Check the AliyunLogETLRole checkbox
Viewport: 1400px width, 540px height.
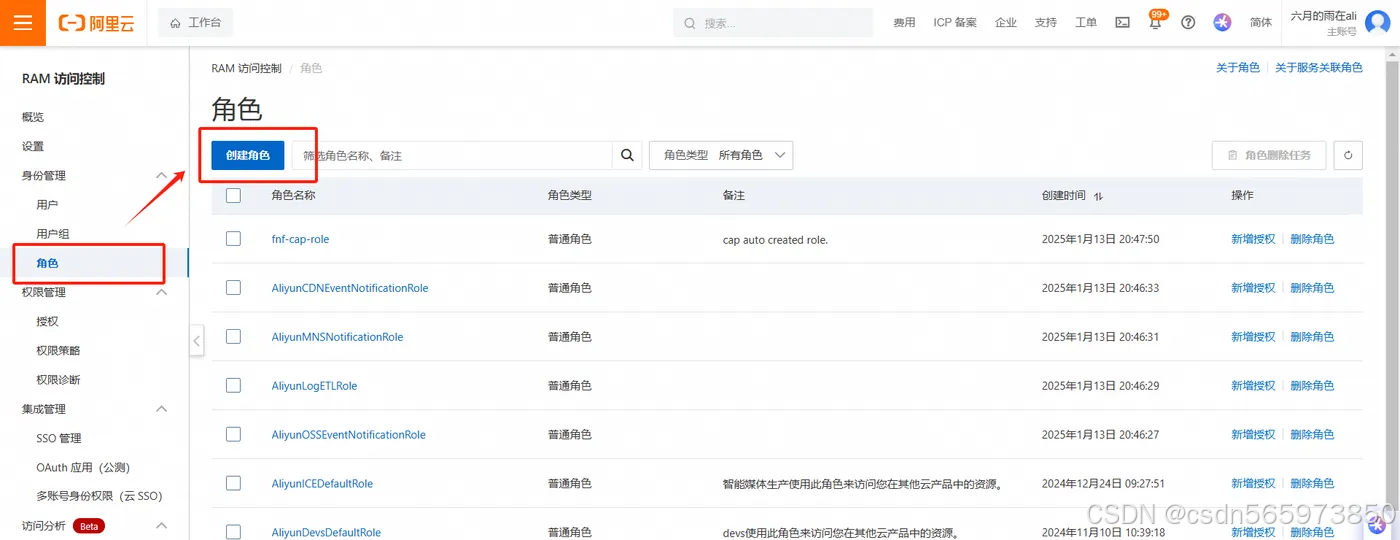click(x=233, y=385)
